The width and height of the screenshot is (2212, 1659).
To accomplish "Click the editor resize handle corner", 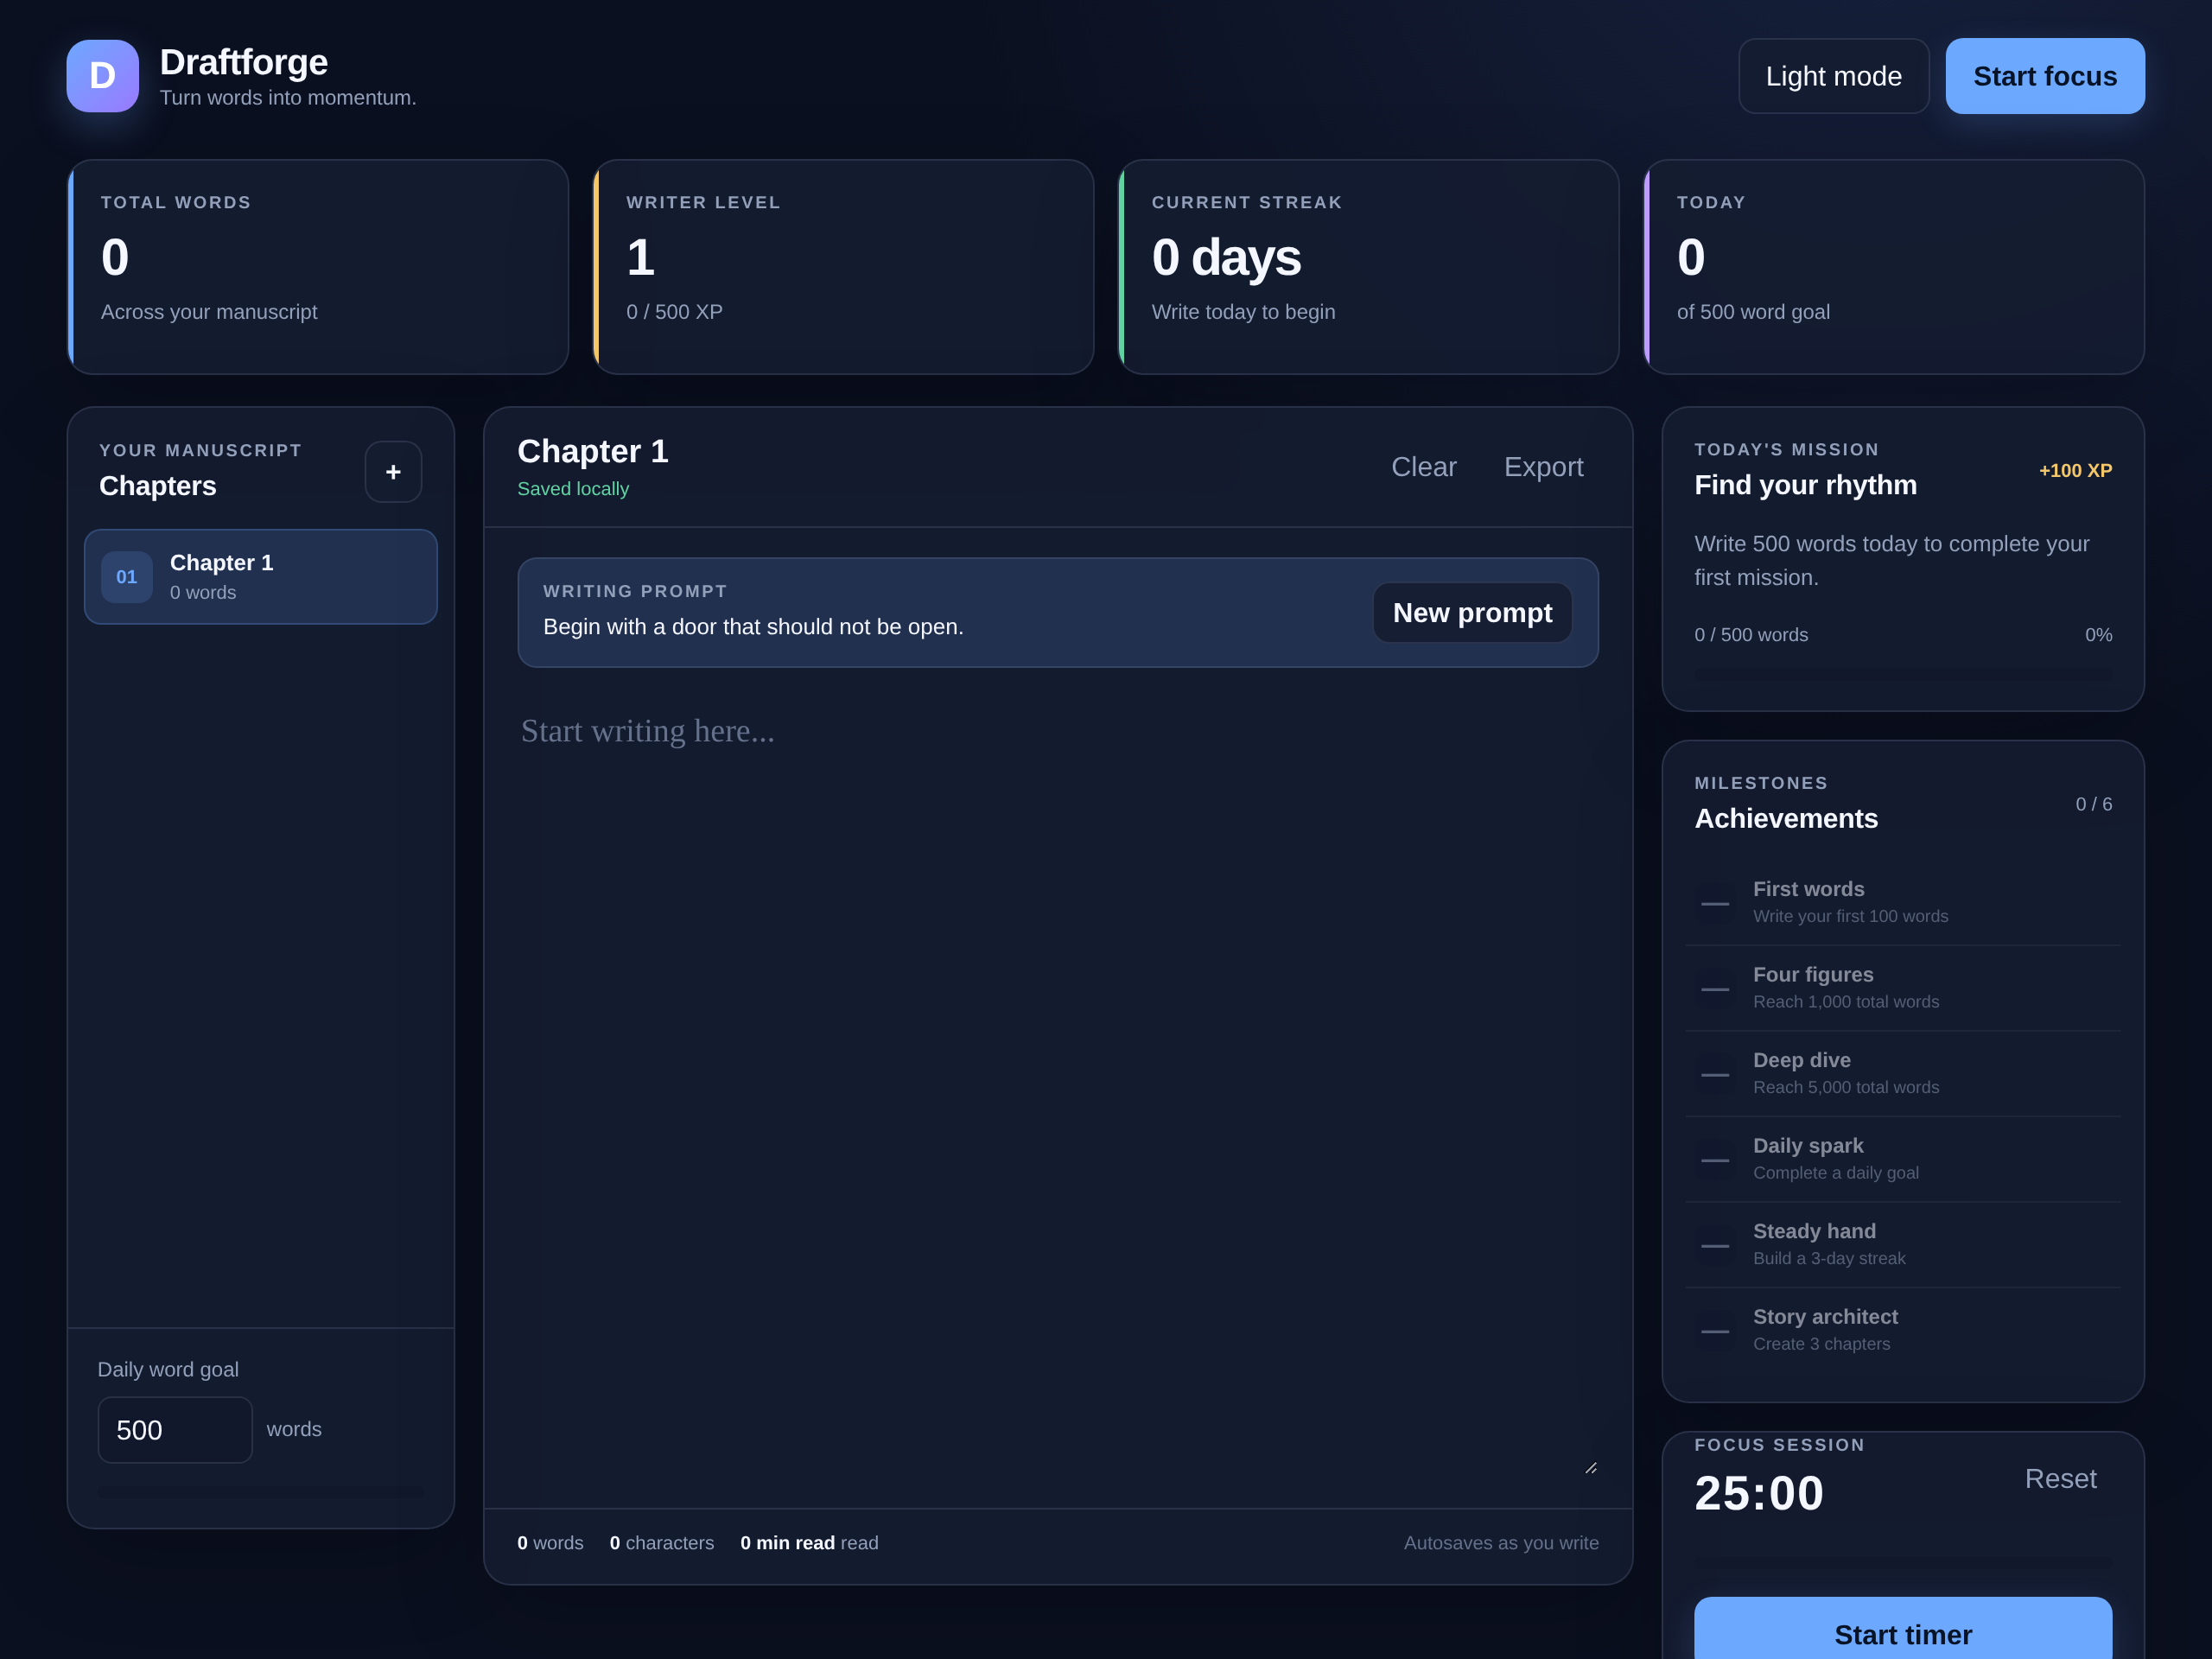I will click(1590, 1468).
